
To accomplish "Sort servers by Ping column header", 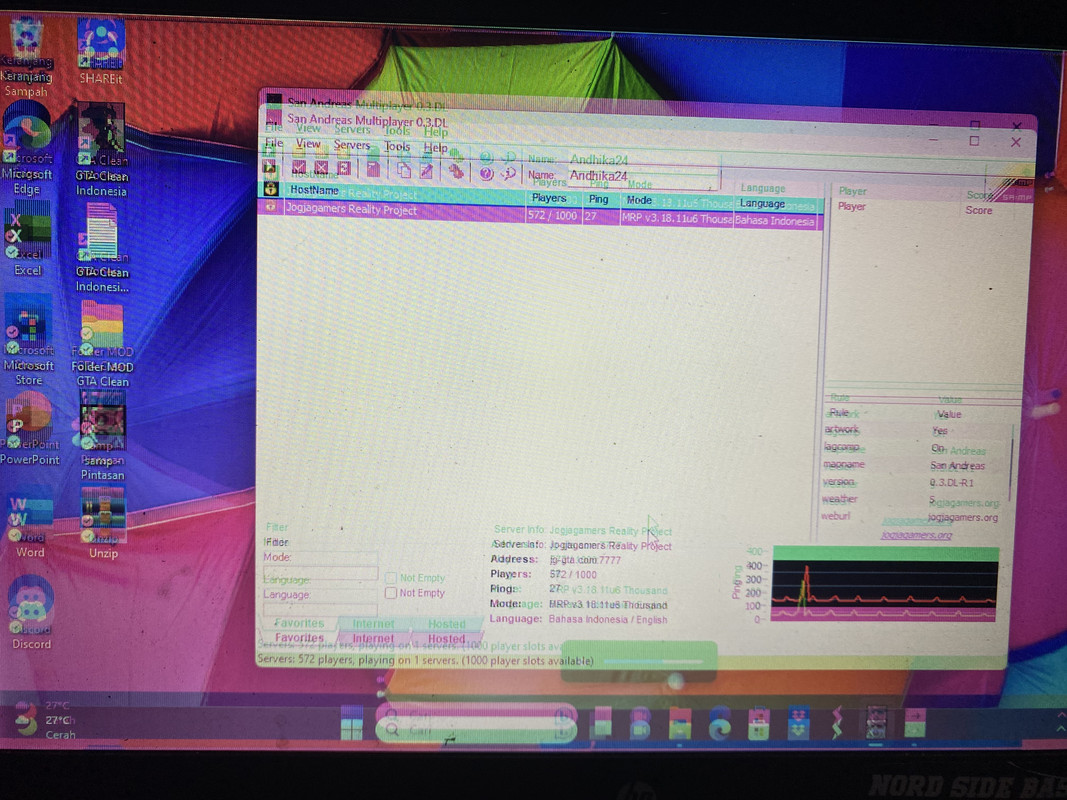I will click(x=601, y=199).
